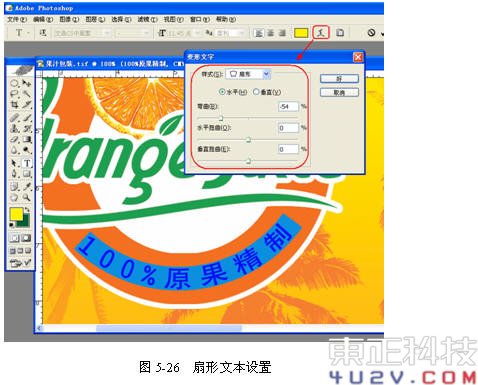Click the 取消 (Cancel) button in dialog
The height and width of the screenshot is (385, 478).
click(x=339, y=92)
